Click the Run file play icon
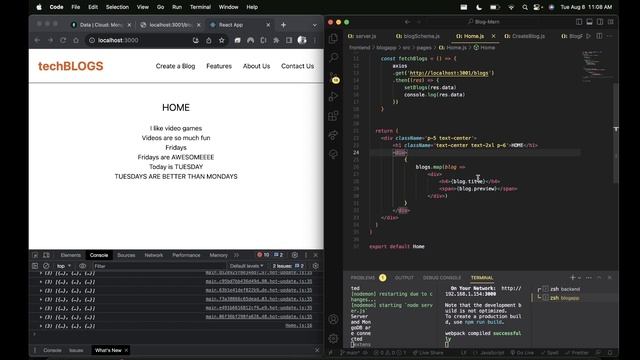Screen dimensions: 640x360 click(588, 36)
